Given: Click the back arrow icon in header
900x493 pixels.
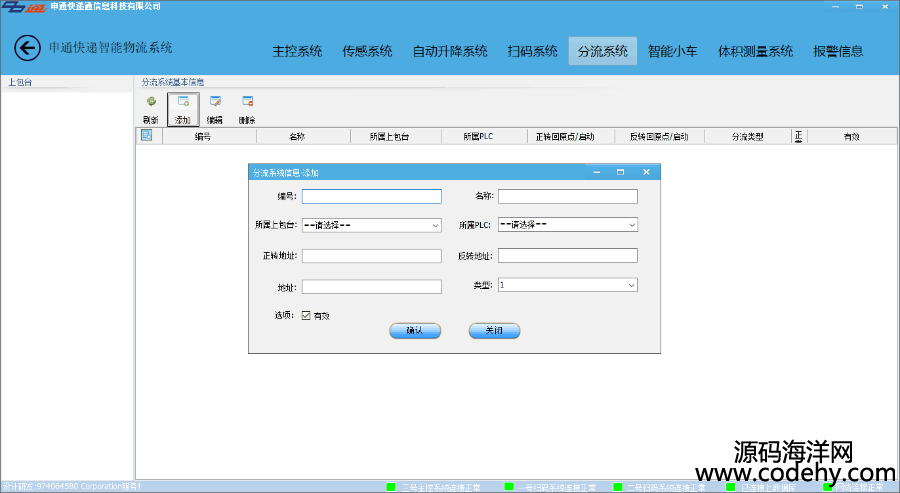Looking at the screenshot, I should (27, 47).
